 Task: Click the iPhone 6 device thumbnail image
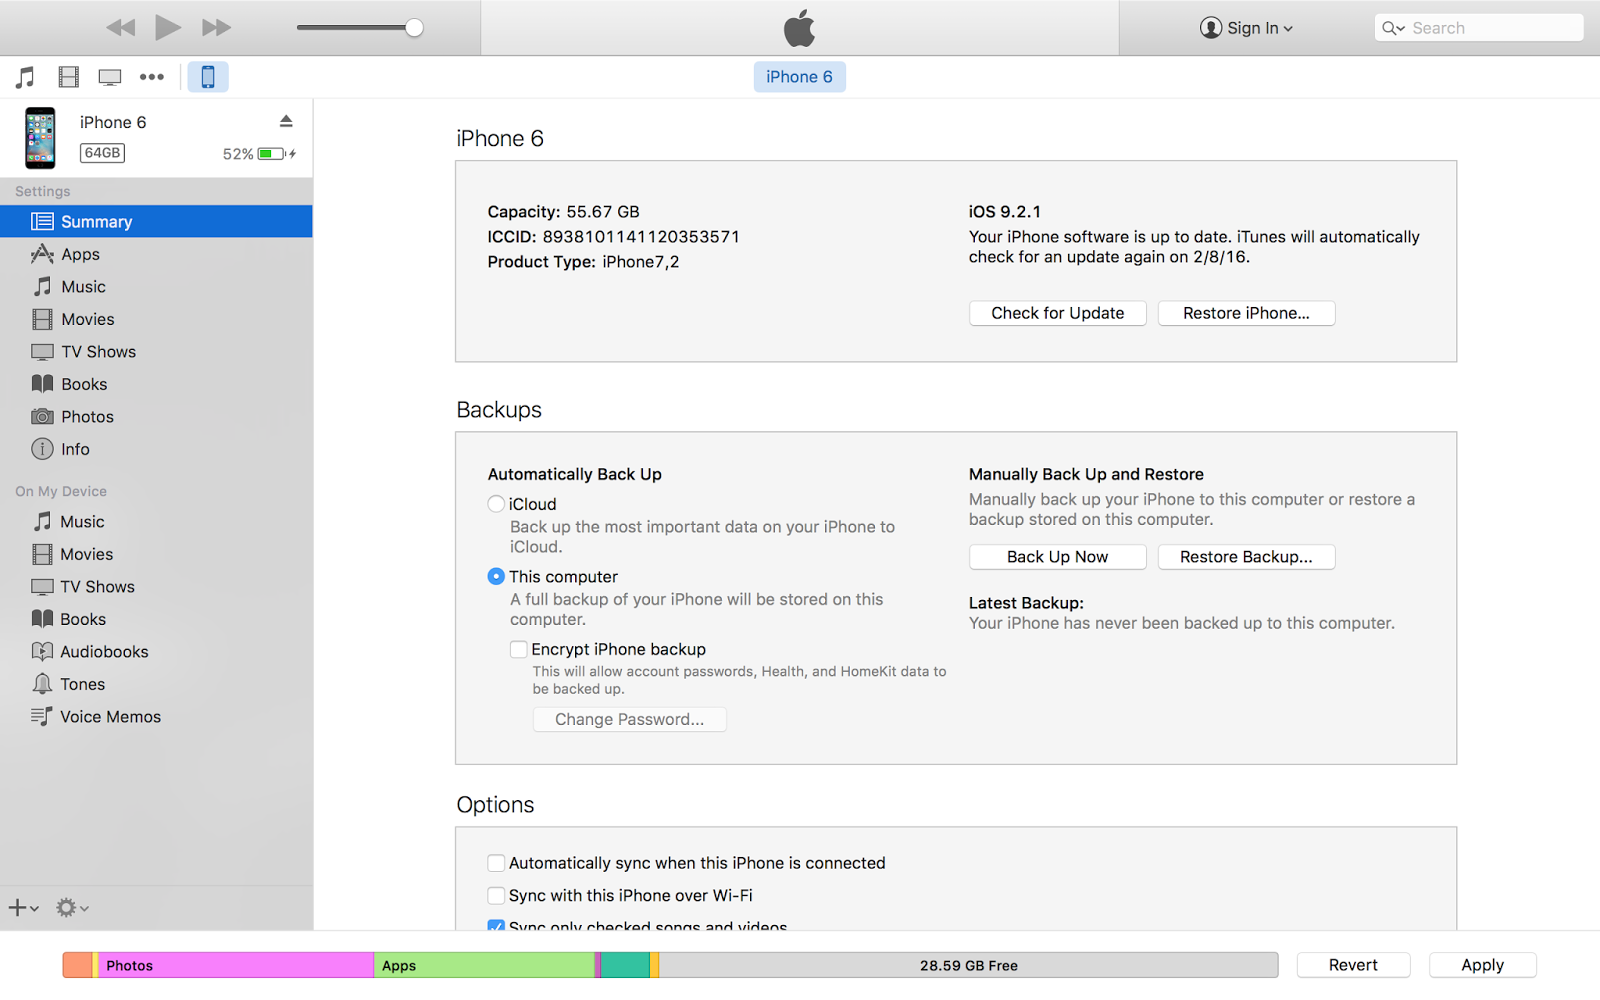pyautogui.click(x=40, y=138)
